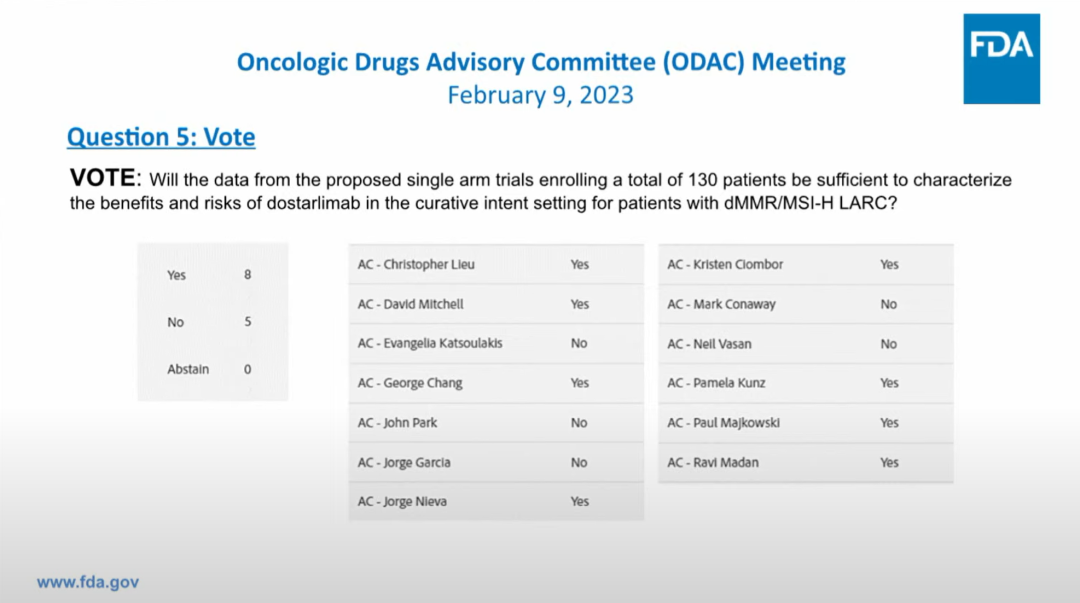Select the Paul Majkowski vote row
The height and width of the screenshot is (603, 1080).
[x=805, y=423]
